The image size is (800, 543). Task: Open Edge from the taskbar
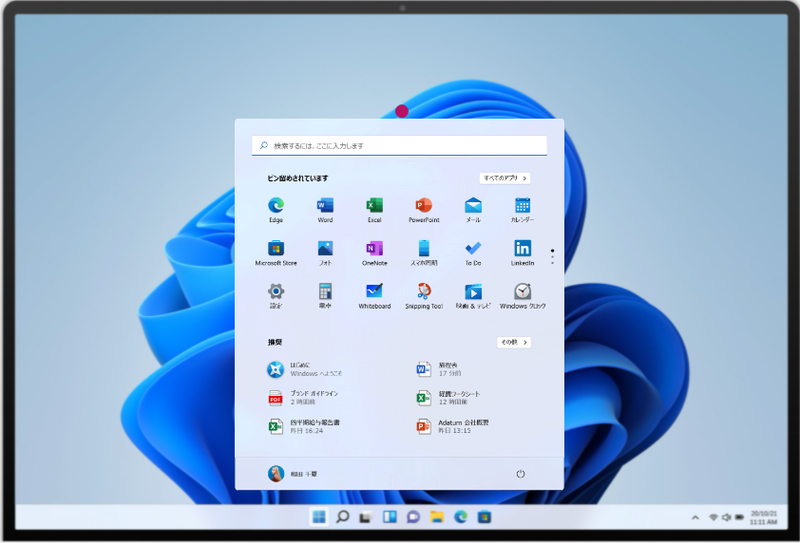coord(461,517)
